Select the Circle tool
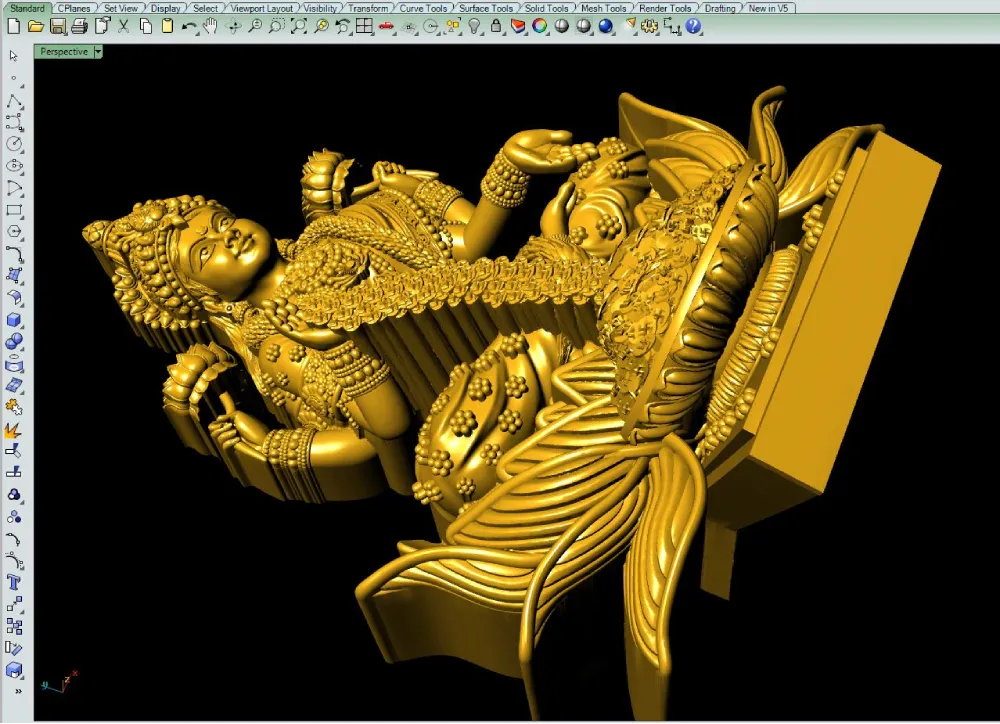Viewport: 1000px width, 724px height. pos(14,144)
